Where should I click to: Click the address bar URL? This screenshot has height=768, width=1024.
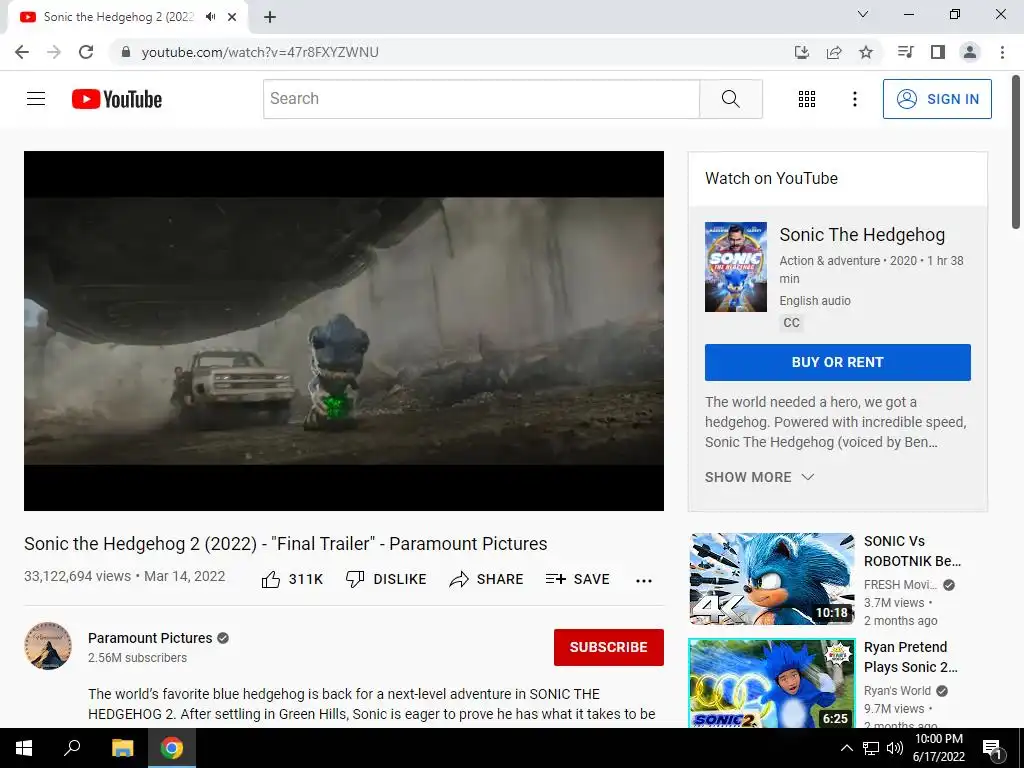click(260, 52)
